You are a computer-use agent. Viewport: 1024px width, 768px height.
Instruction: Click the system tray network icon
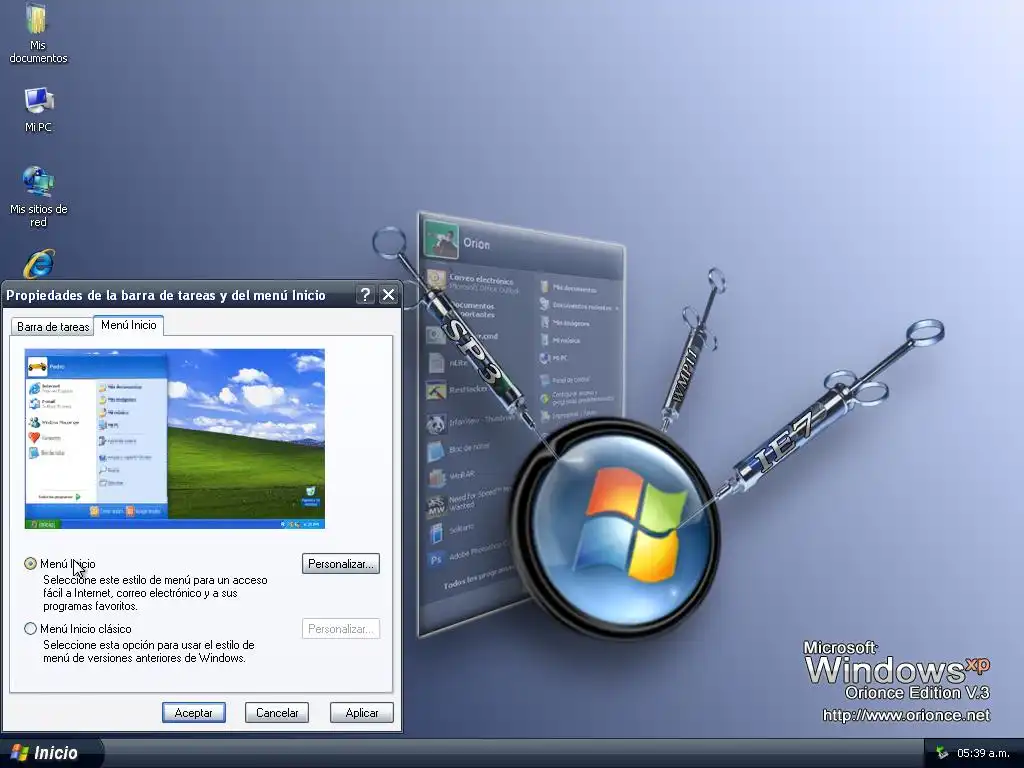click(x=941, y=753)
